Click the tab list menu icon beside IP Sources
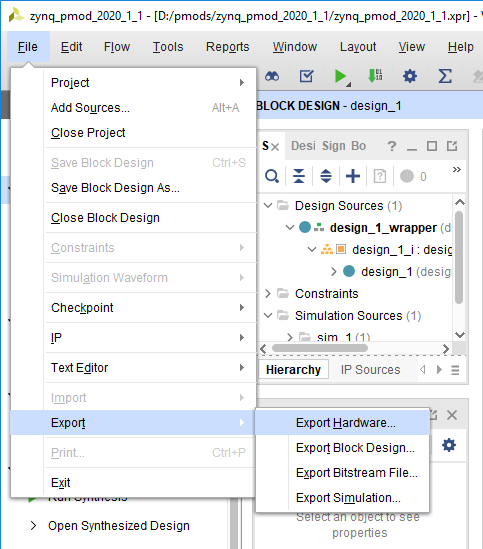Screen dimensions: 483x549 [x=455, y=370]
